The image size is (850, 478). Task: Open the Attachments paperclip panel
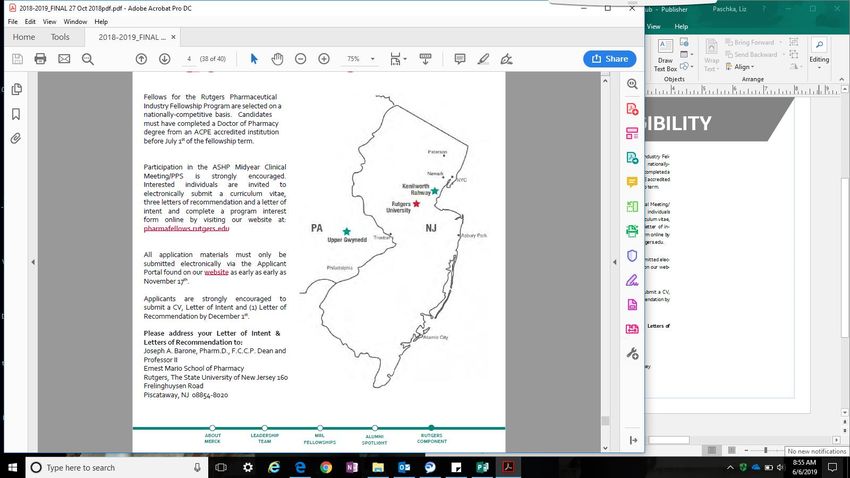(16, 138)
